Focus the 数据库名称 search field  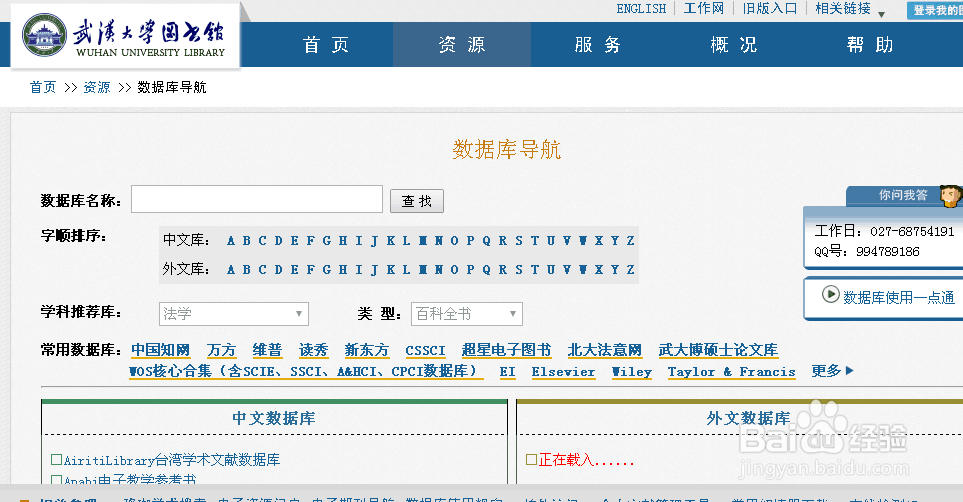pyautogui.click(x=257, y=199)
